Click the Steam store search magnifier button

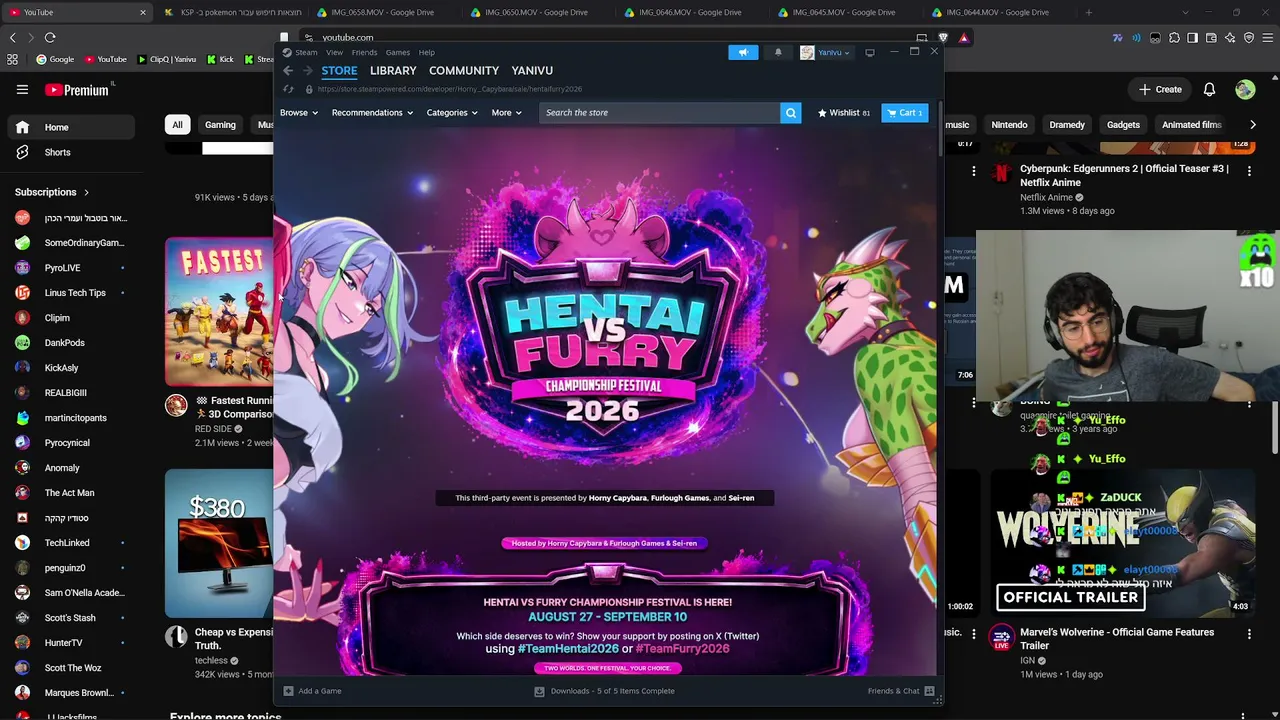point(791,113)
